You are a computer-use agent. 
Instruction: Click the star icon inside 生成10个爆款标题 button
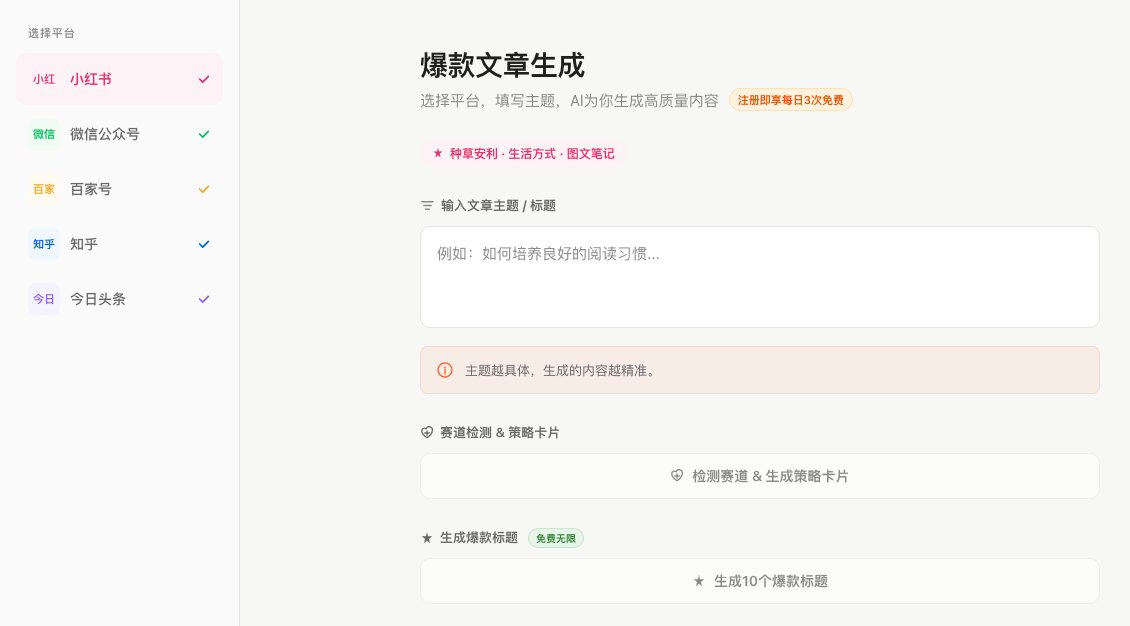coord(698,581)
